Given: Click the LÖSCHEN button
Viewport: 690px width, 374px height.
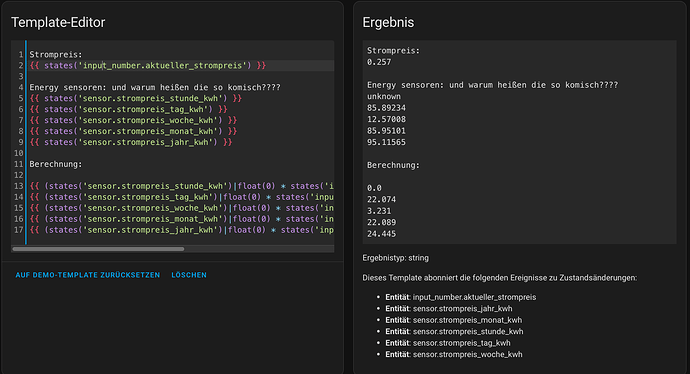Looking at the screenshot, I should click(189, 275).
